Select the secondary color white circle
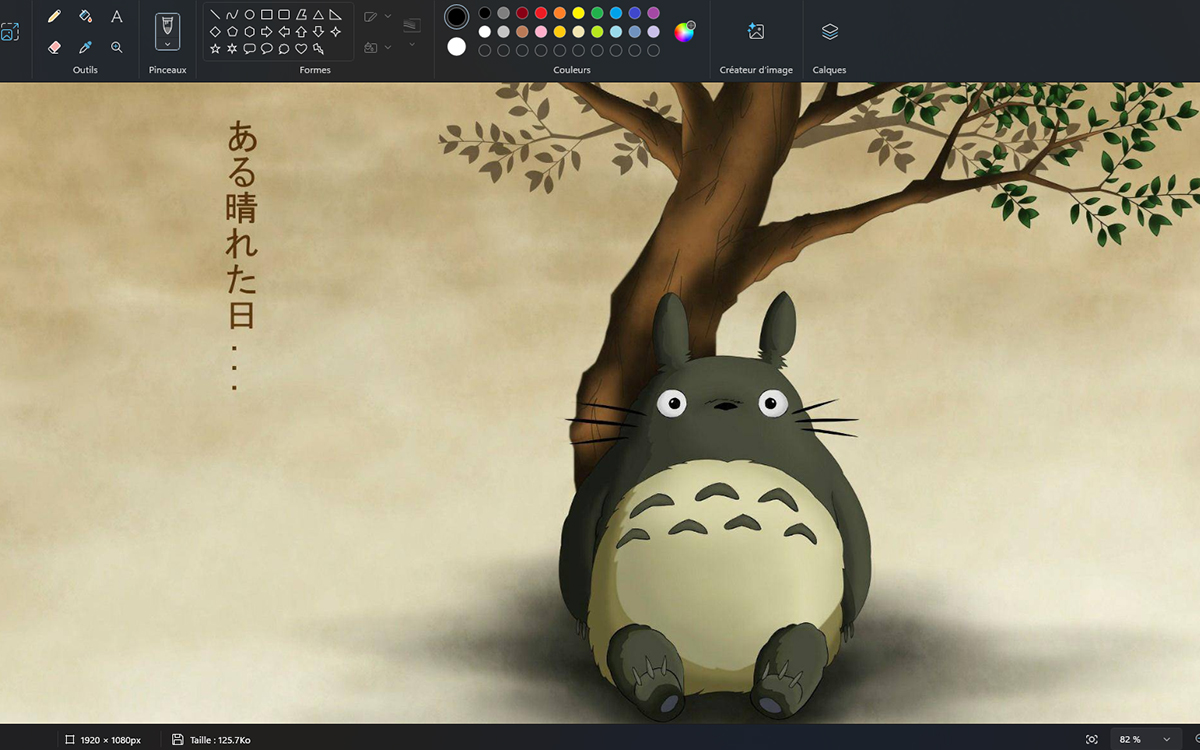1200x750 pixels. pos(457,46)
